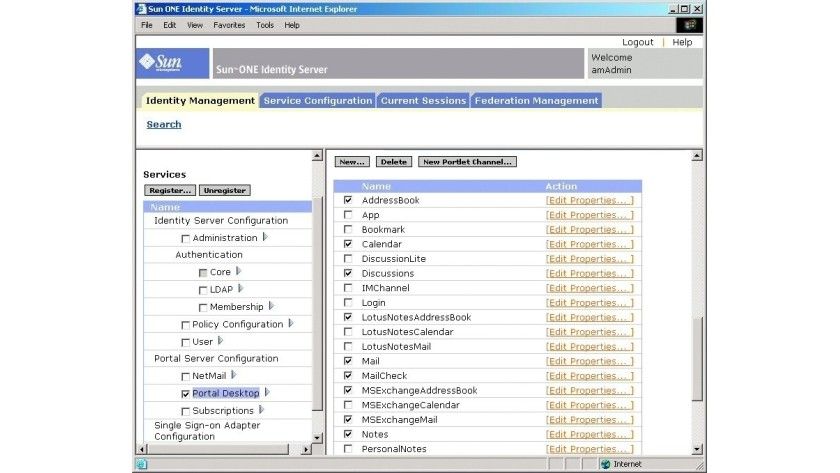
Task: Open NetMail properties arrow
Action: pyautogui.click(x=234, y=375)
